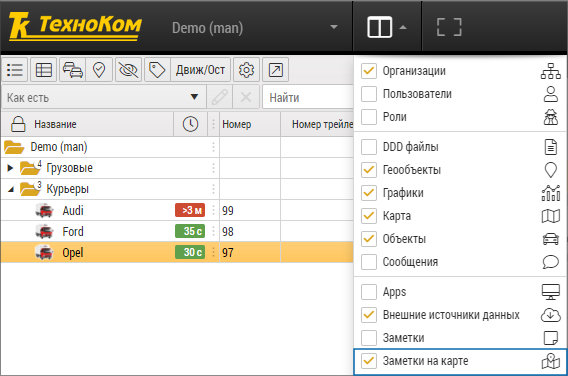Switch to table view icon
Screen dimensions: 568x376
tap(43, 70)
